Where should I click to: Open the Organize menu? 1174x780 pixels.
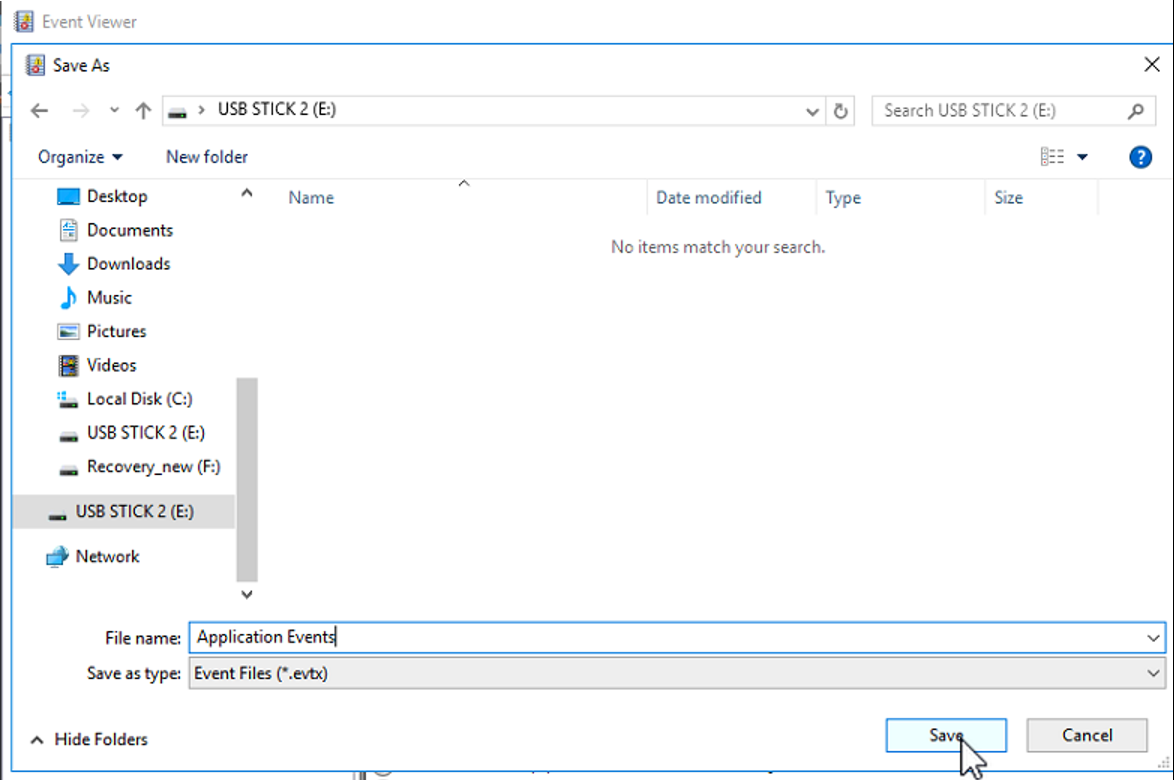coord(80,157)
